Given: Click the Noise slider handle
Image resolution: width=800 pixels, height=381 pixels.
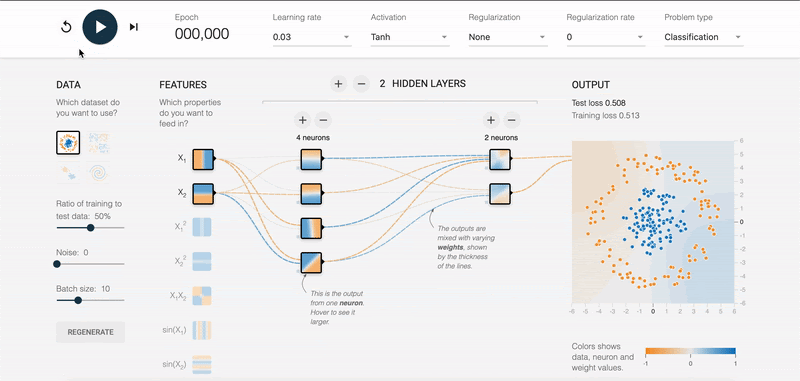Looking at the screenshot, I should (57, 264).
